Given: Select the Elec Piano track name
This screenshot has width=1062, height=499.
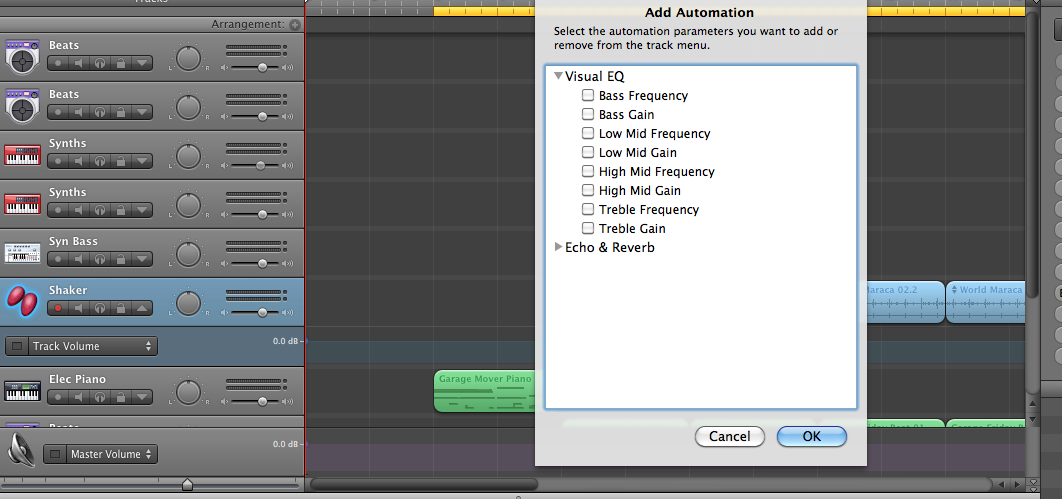Looking at the screenshot, I should pyautogui.click(x=77, y=379).
